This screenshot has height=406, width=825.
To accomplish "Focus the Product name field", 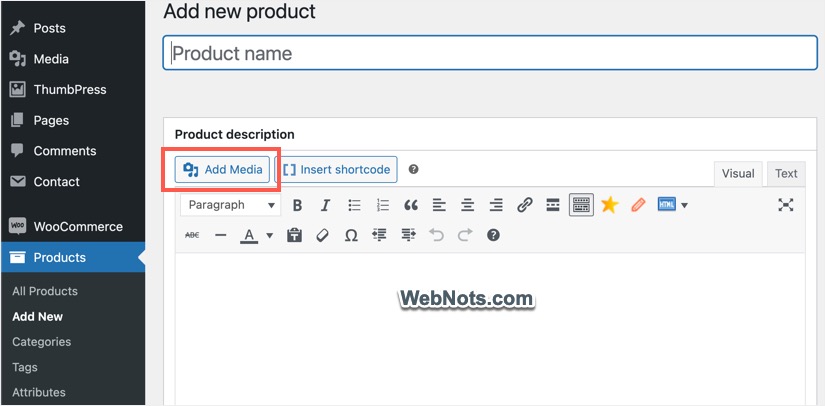I will click(x=490, y=53).
